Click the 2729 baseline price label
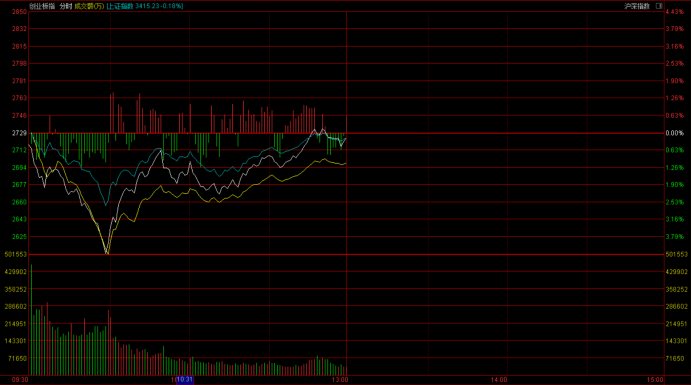The image size is (692, 385). click(19, 133)
